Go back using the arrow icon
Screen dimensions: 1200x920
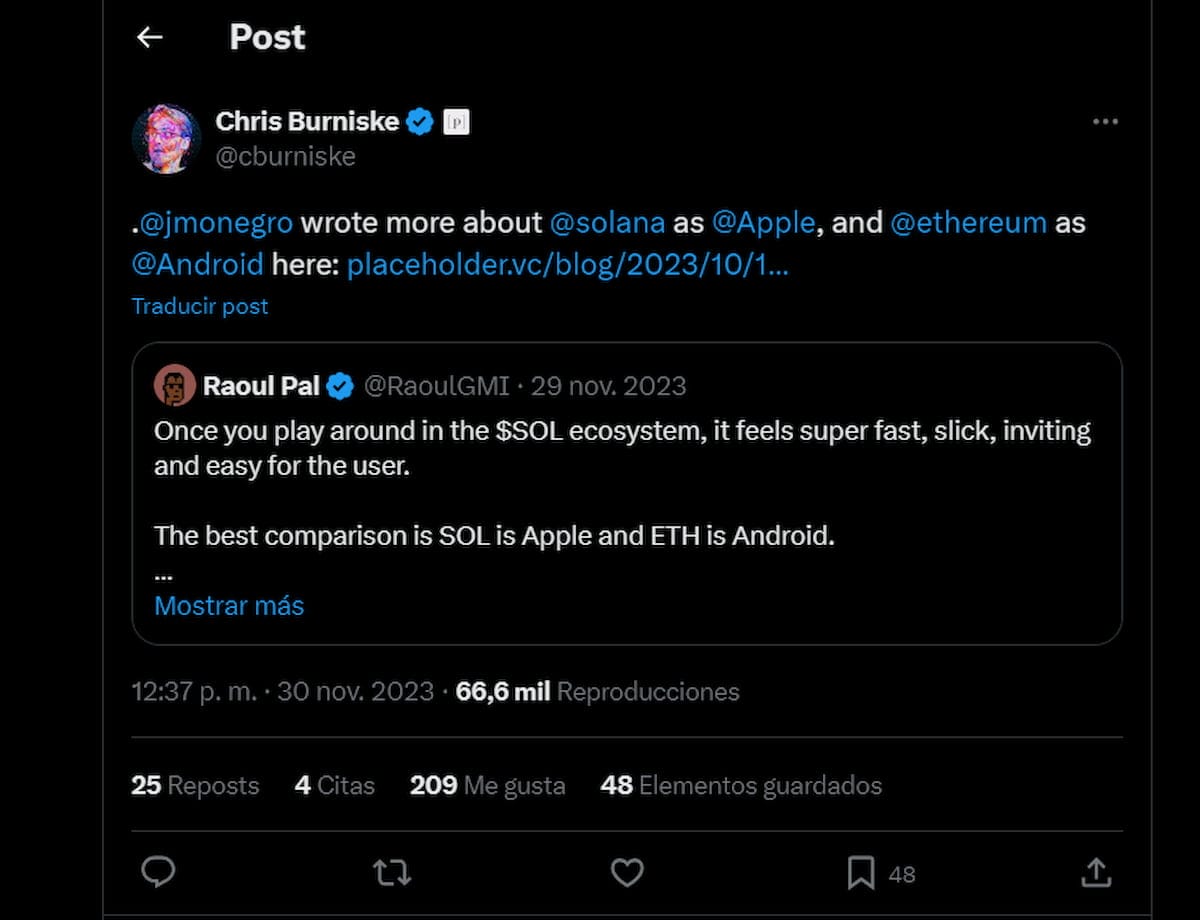[x=149, y=37]
